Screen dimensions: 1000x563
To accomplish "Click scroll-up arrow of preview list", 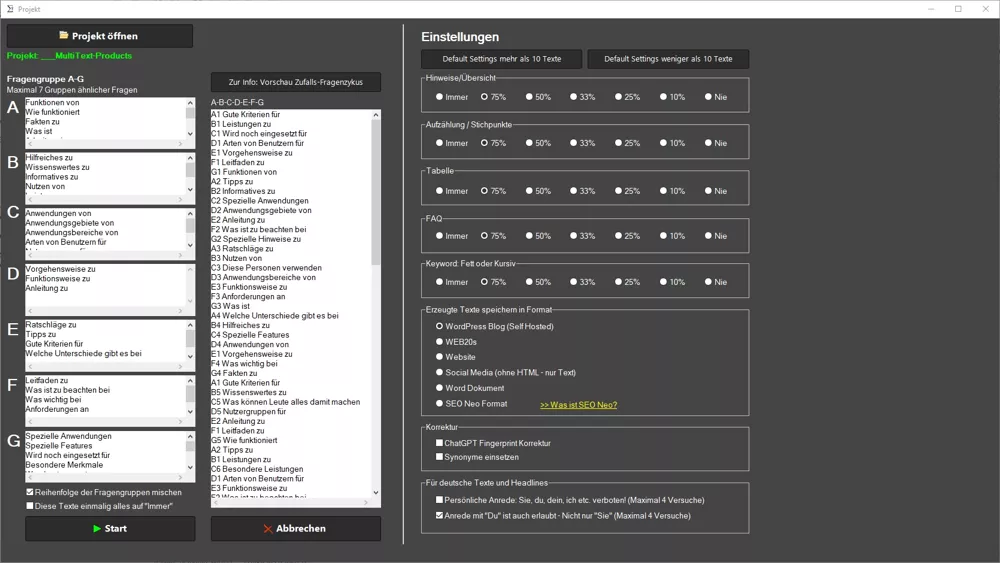I will click(x=376, y=115).
